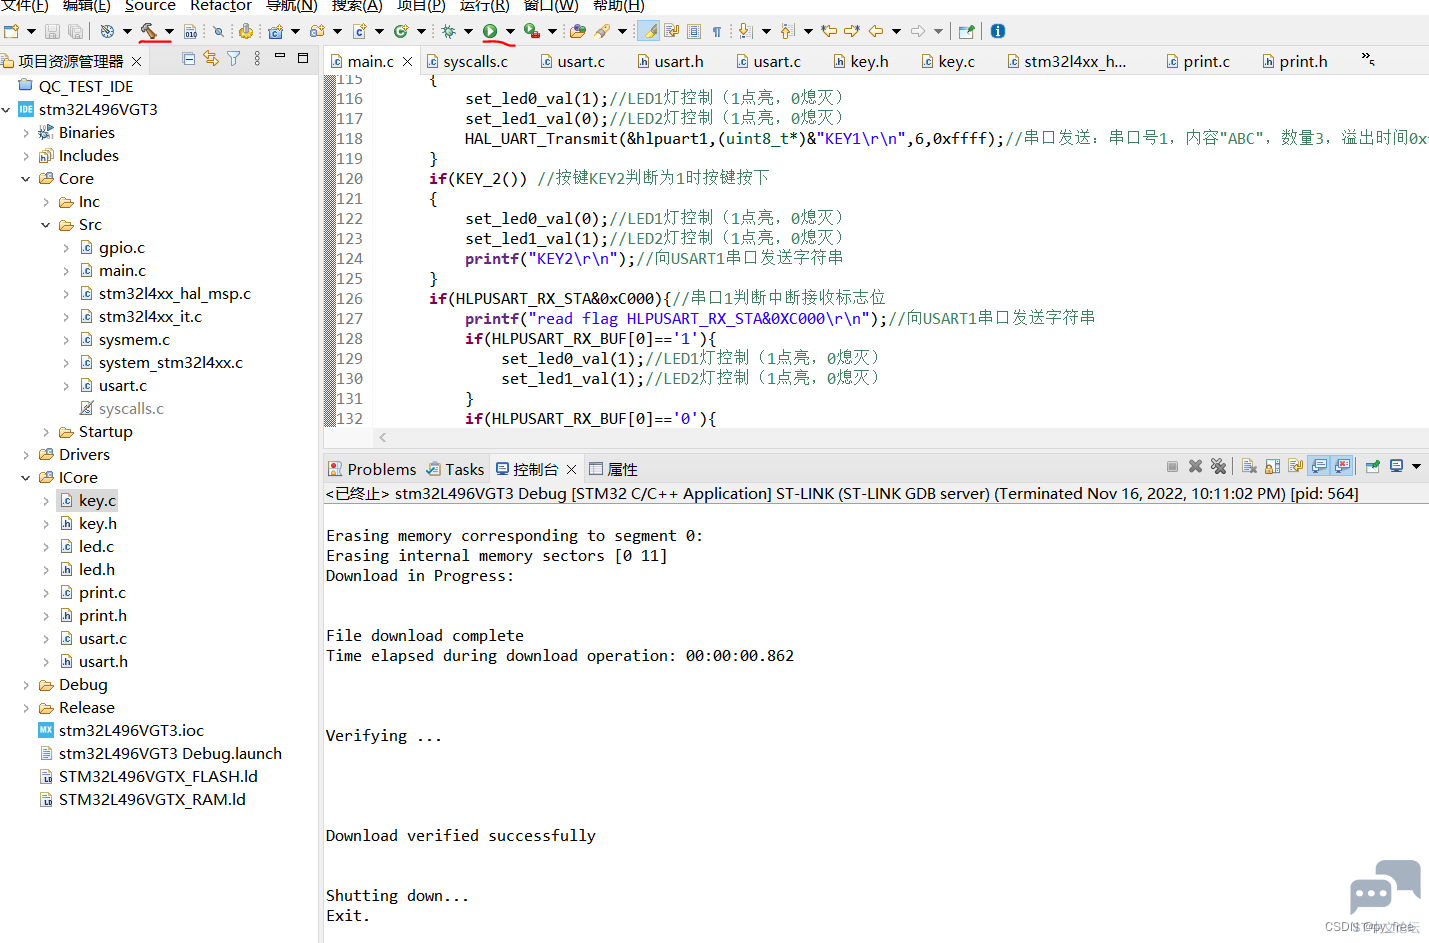Open the Build hammer dropdown arrow

click(168, 31)
